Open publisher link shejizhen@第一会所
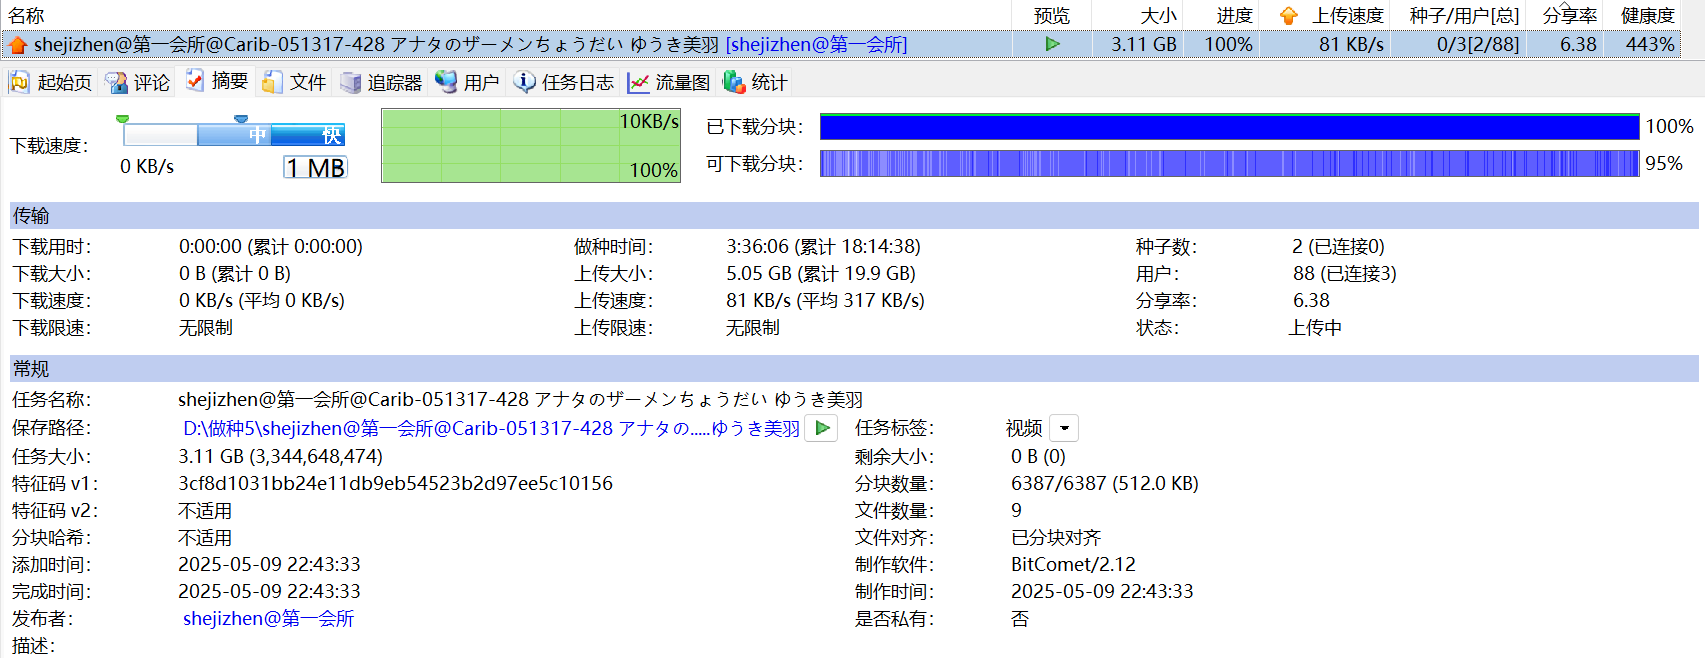The image size is (1705, 658). (268, 618)
